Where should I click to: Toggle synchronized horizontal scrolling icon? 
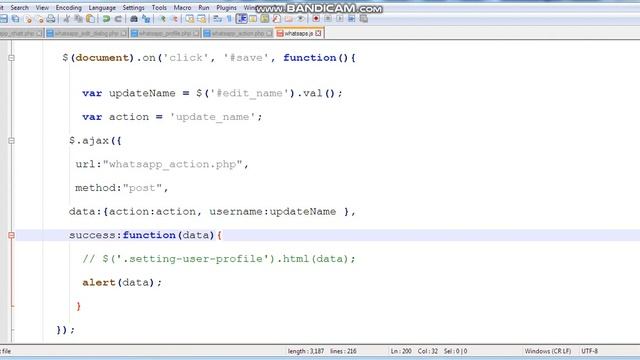pos(202,19)
